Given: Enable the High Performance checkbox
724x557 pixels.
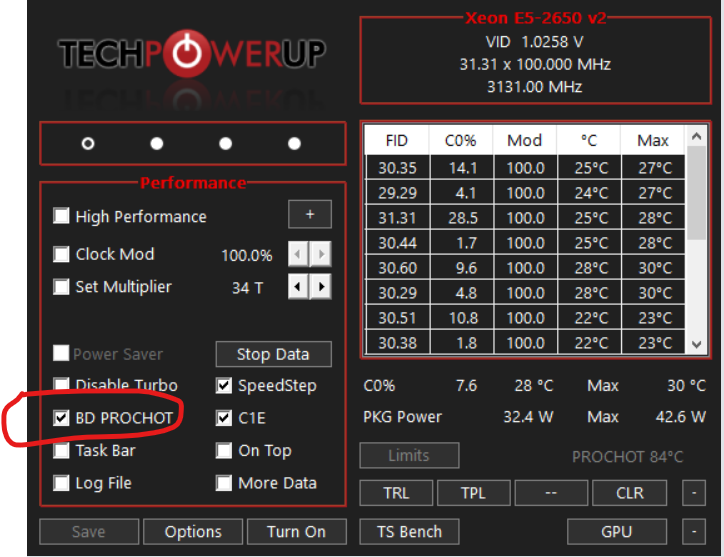Looking at the screenshot, I should 61,216.
